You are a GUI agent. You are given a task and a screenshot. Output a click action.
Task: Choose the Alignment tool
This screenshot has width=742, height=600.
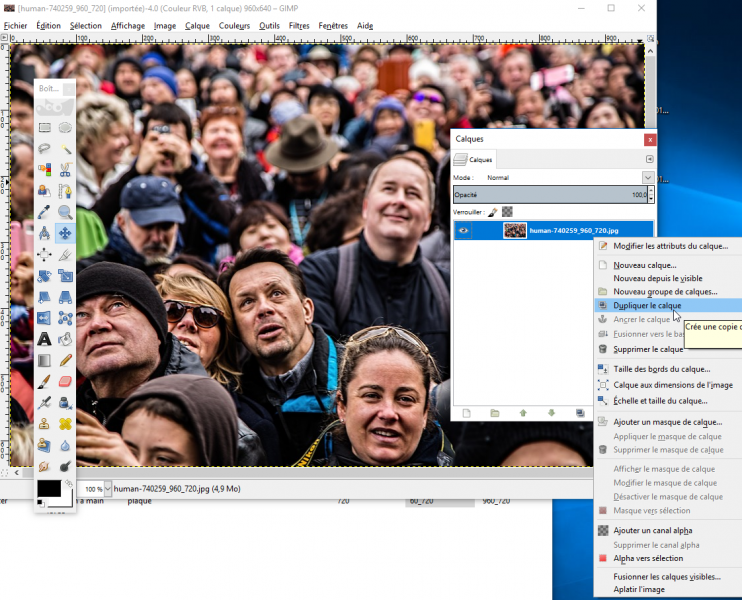[44, 254]
